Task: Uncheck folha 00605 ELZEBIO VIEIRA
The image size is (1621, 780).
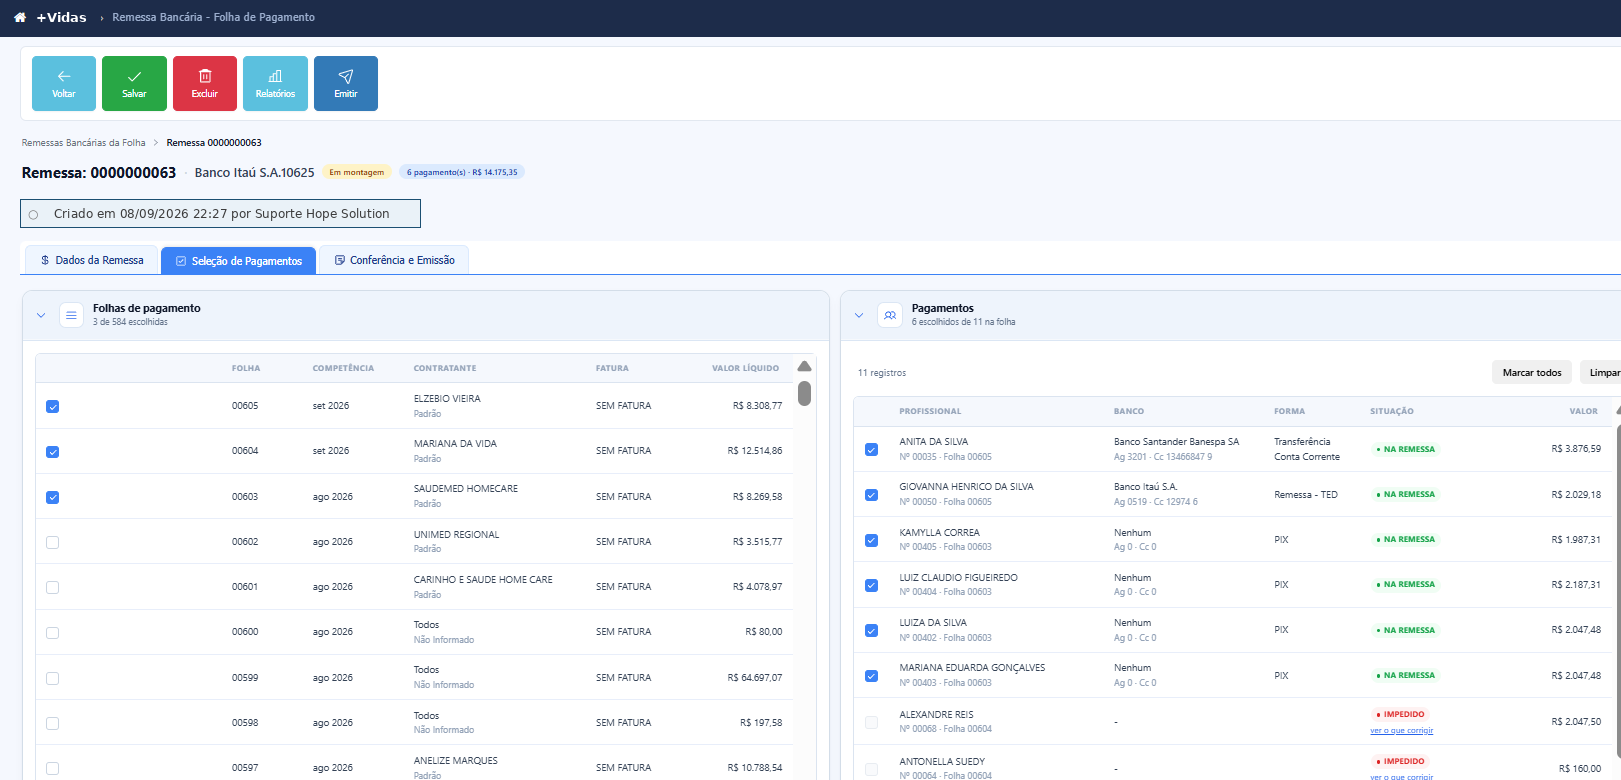Action: coord(53,406)
